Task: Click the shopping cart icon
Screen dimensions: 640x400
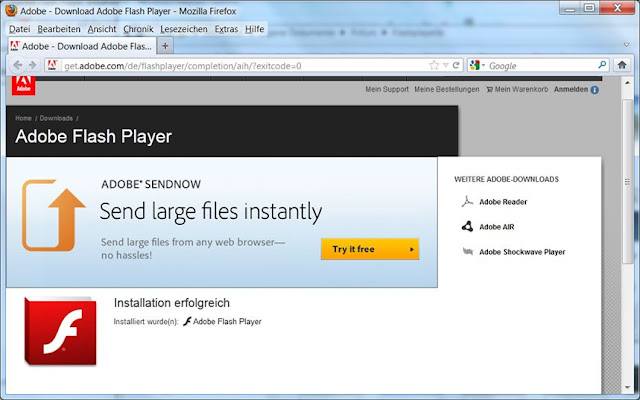Action: coord(489,89)
